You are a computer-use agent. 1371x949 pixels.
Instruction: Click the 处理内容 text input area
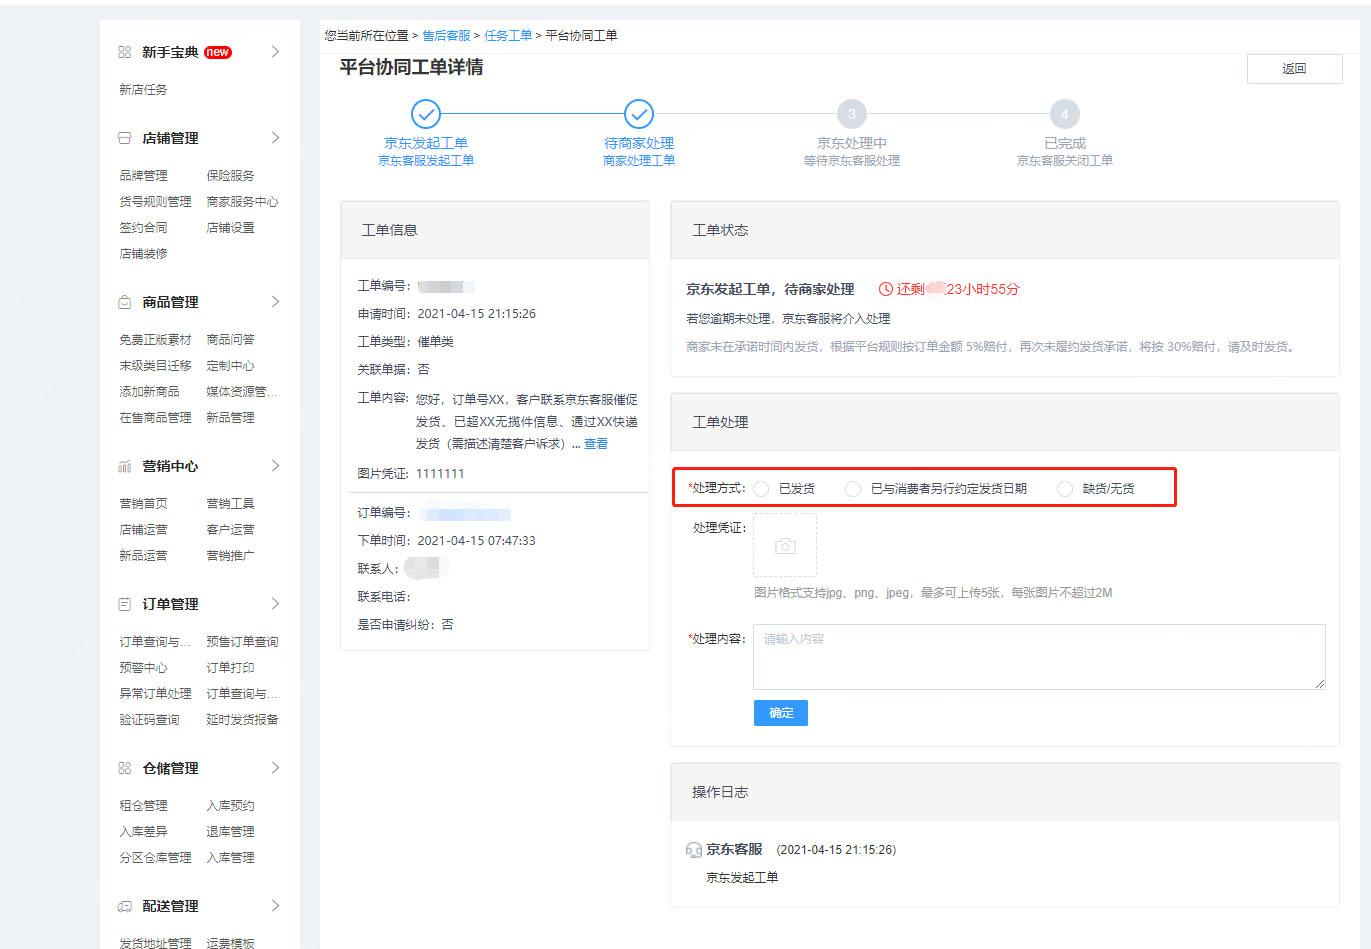1038,656
